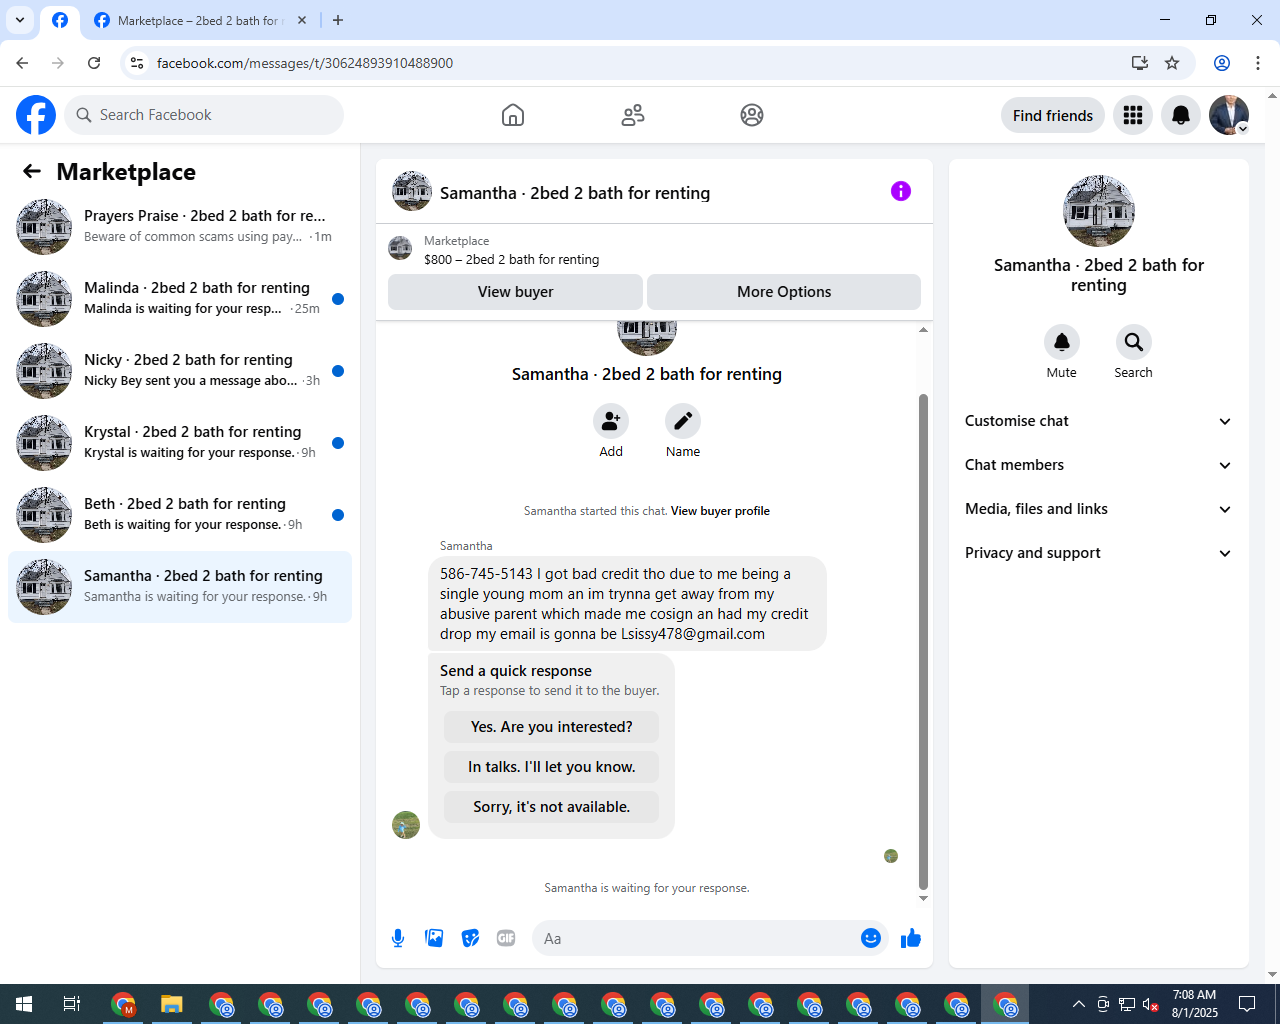Show hidden system tray icons
The width and height of the screenshot is (1280, 1024).
click(1078, 1004)
